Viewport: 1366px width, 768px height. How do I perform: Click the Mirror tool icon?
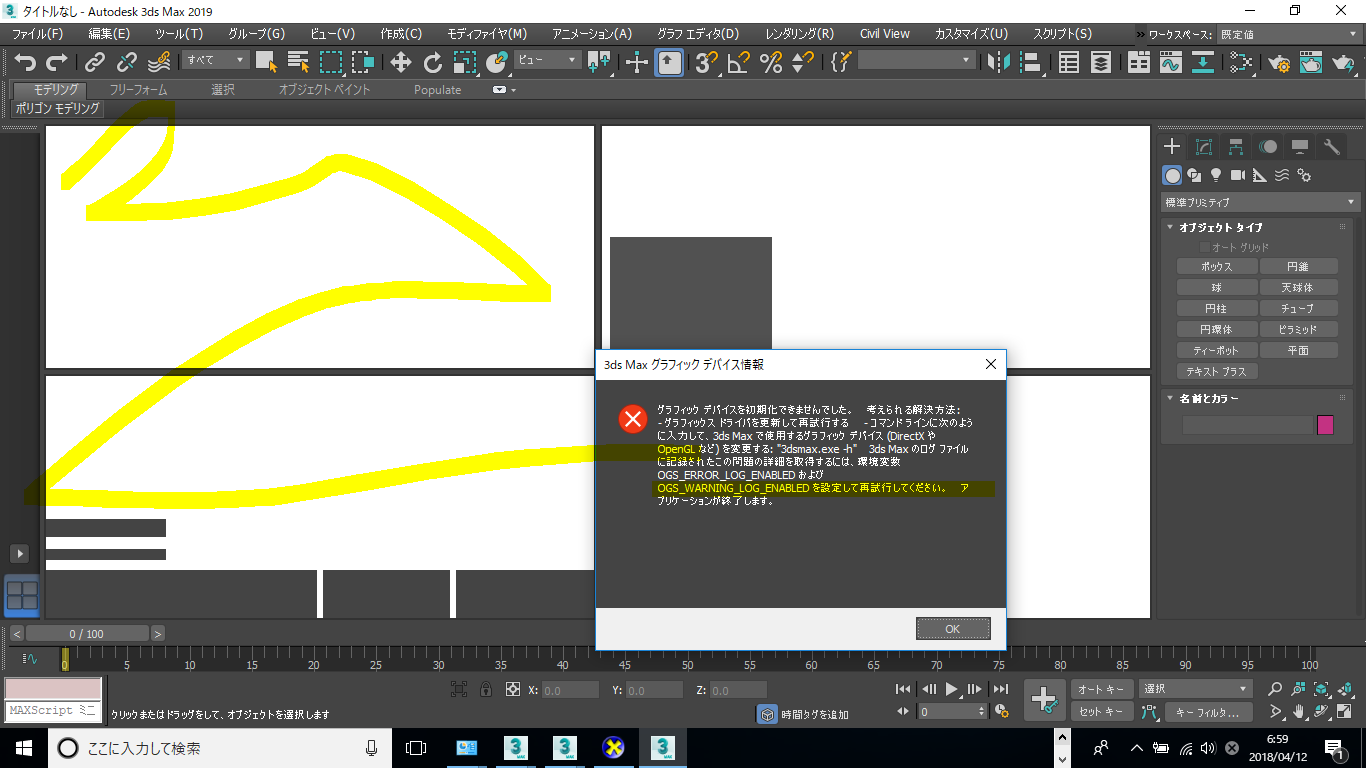coord(998,62)
